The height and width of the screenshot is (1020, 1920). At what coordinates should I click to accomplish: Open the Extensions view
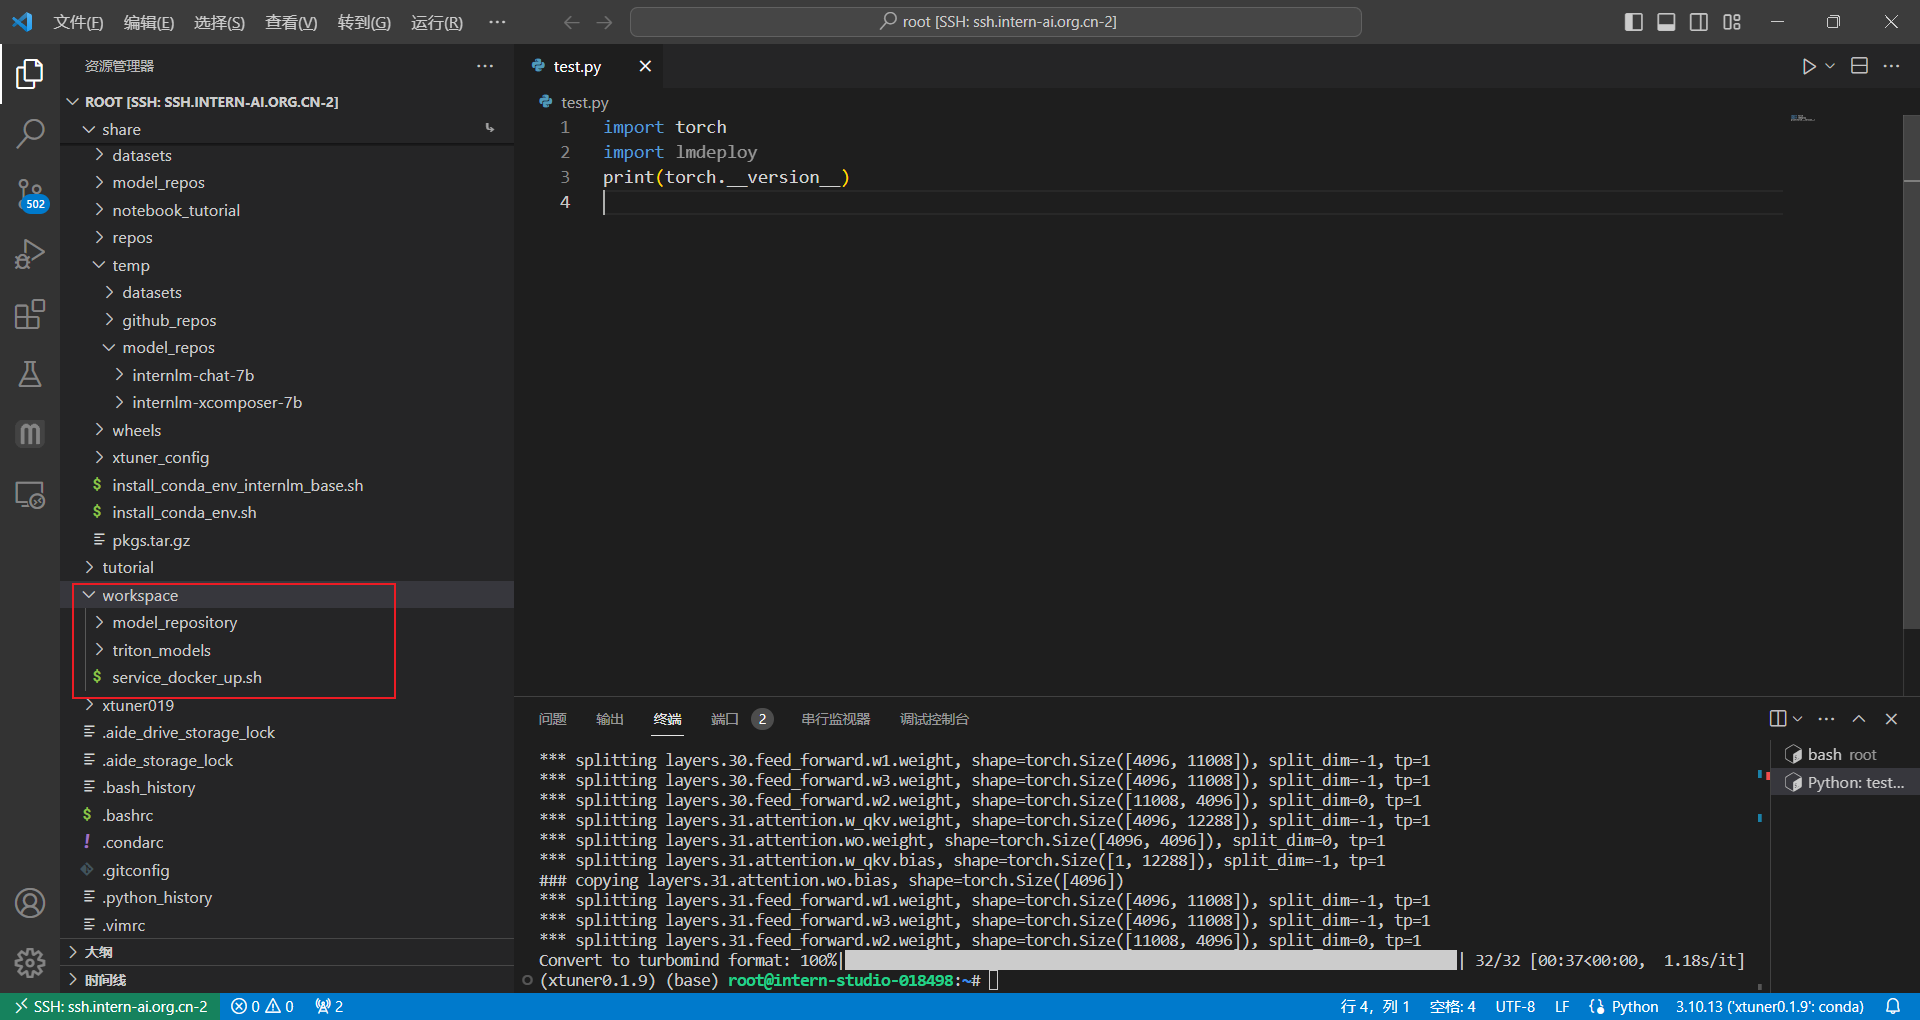coord(30,315)
